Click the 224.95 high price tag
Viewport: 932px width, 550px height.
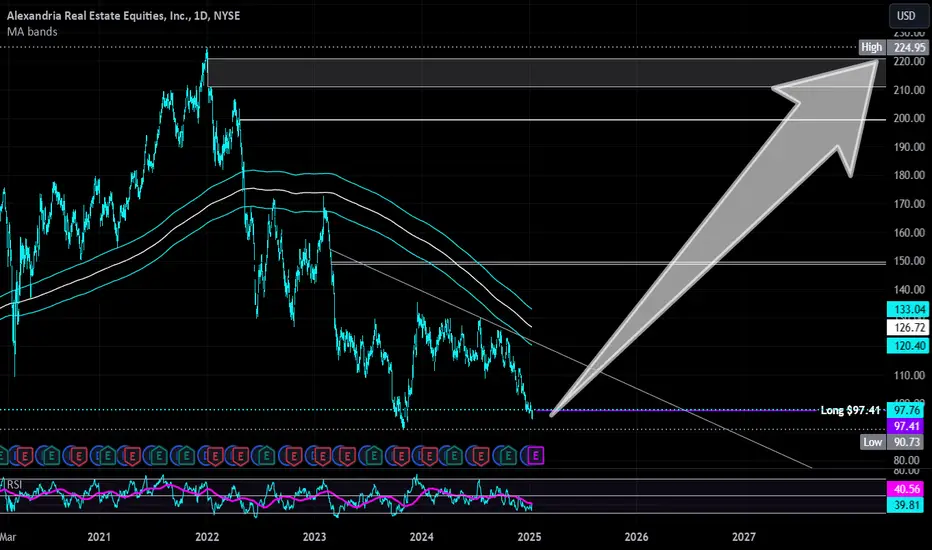909,47
